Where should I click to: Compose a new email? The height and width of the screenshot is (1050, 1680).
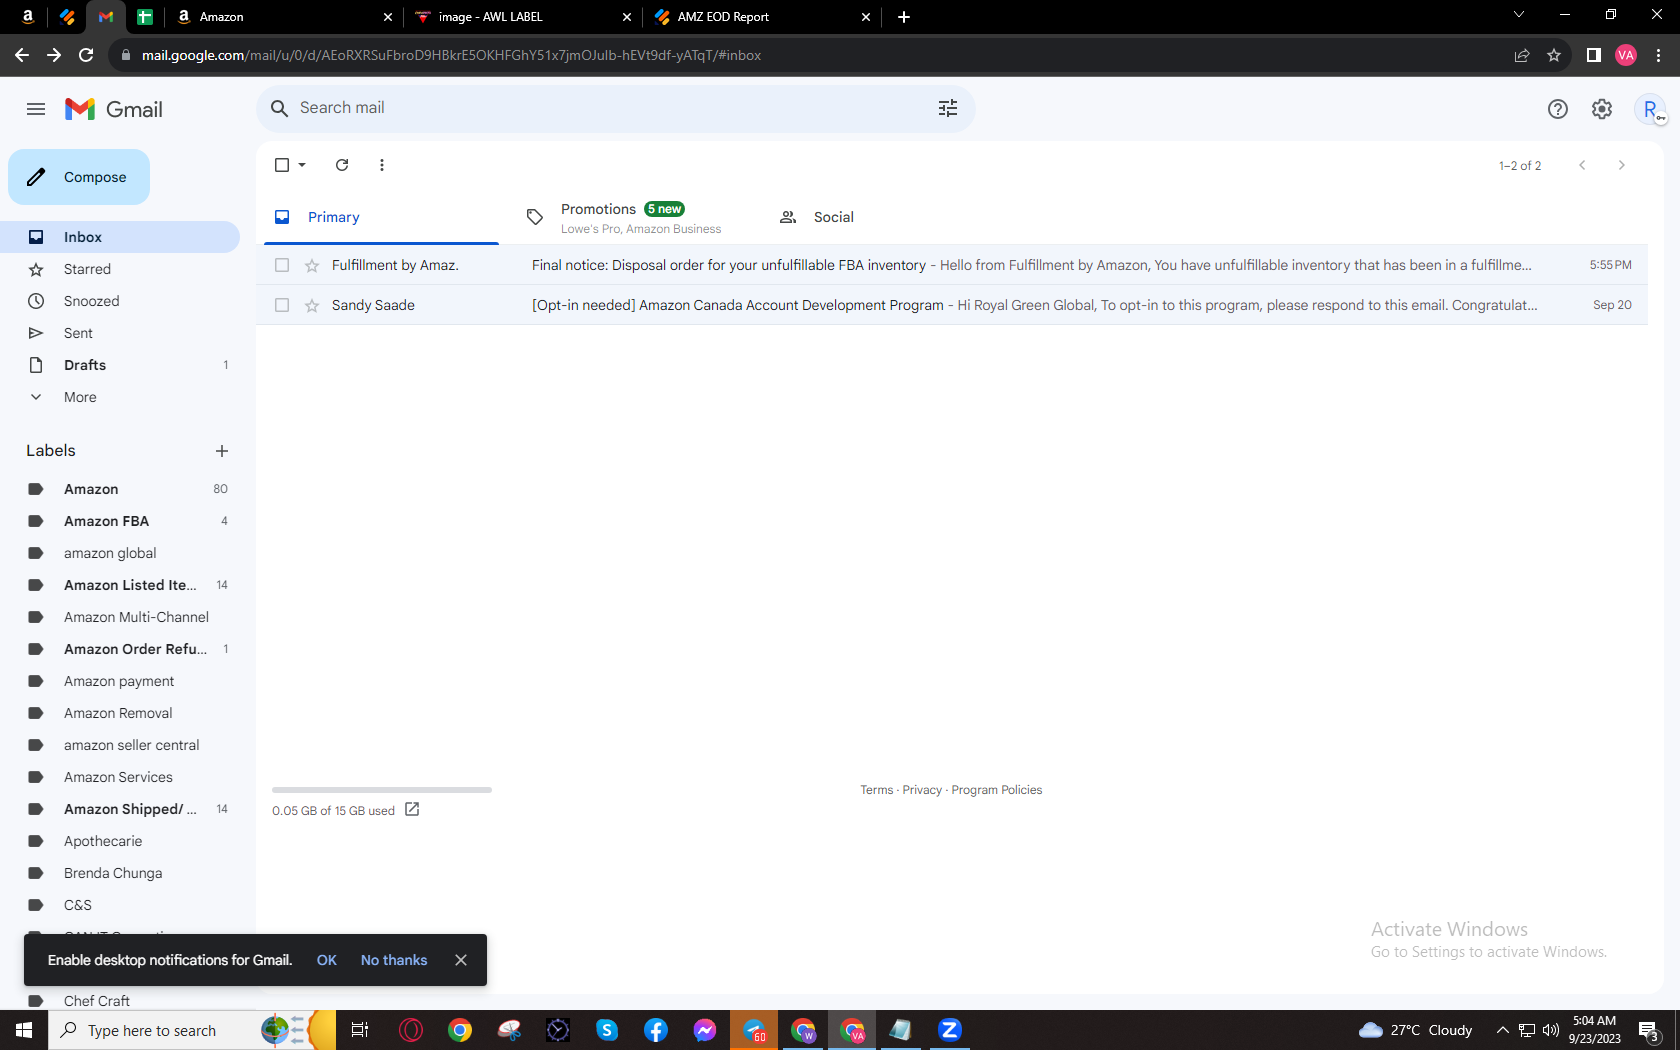(79, 177)
